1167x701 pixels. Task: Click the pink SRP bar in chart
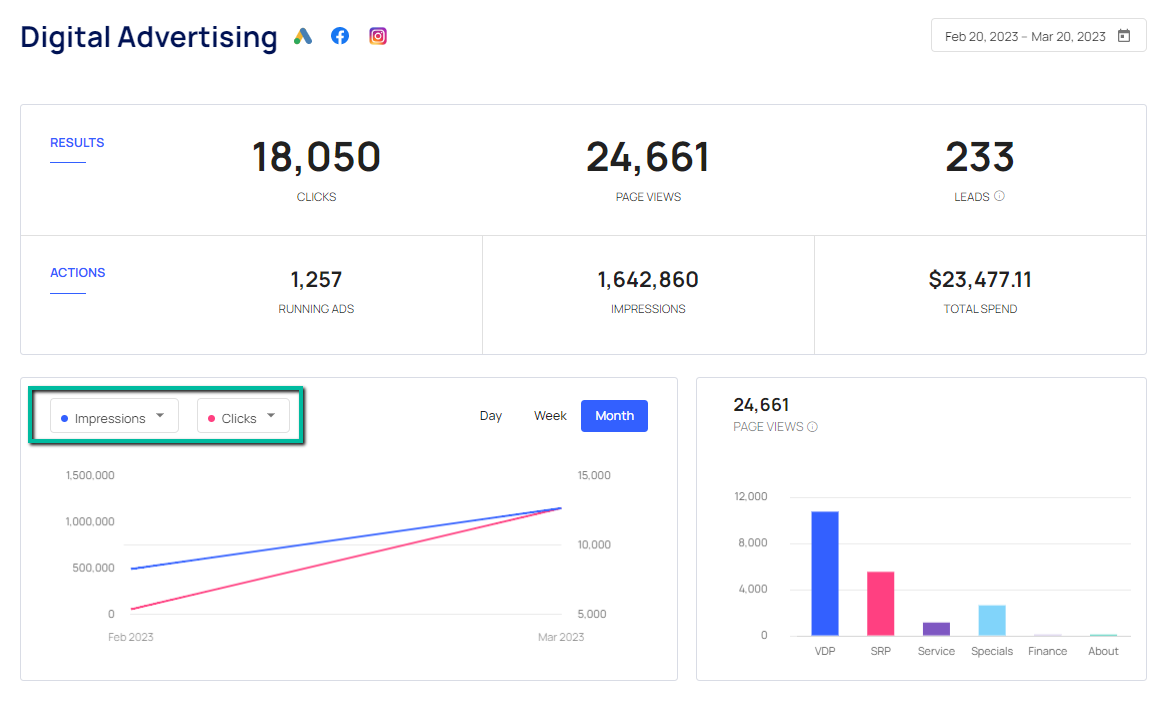click(880, 603)
